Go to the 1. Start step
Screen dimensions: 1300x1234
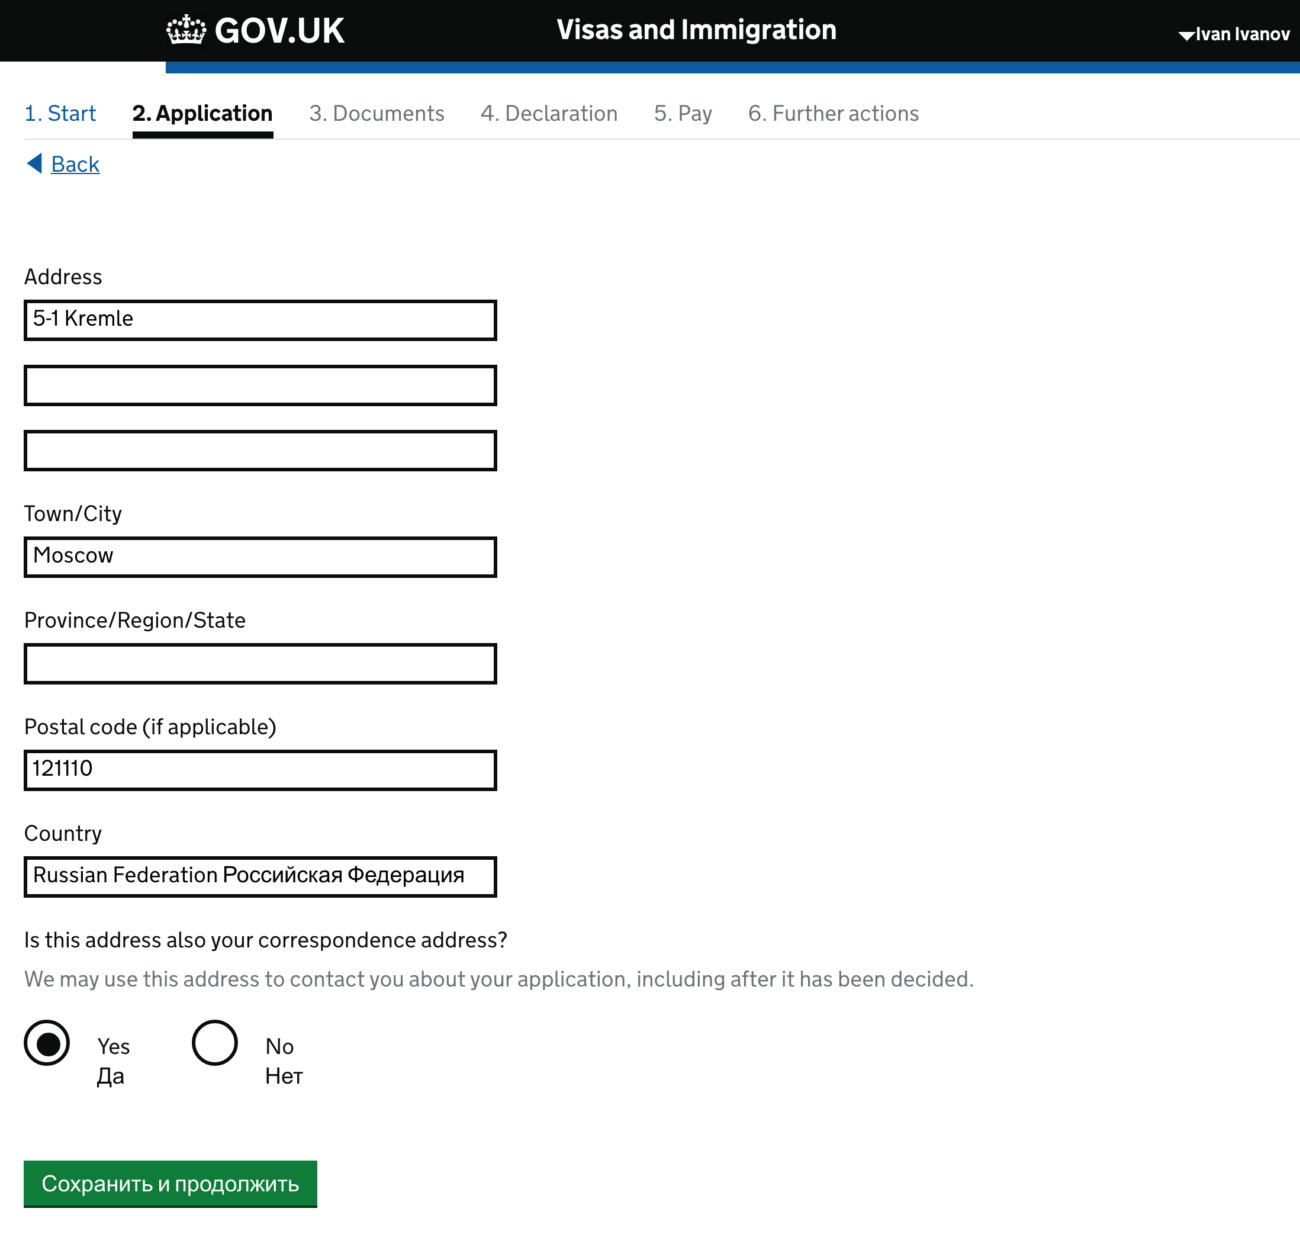coord(60,113)
